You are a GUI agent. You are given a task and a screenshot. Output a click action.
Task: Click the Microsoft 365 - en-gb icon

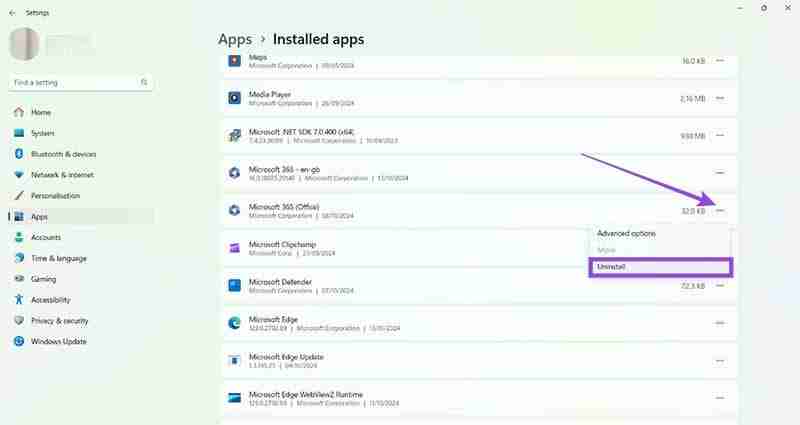click(234, 173)
